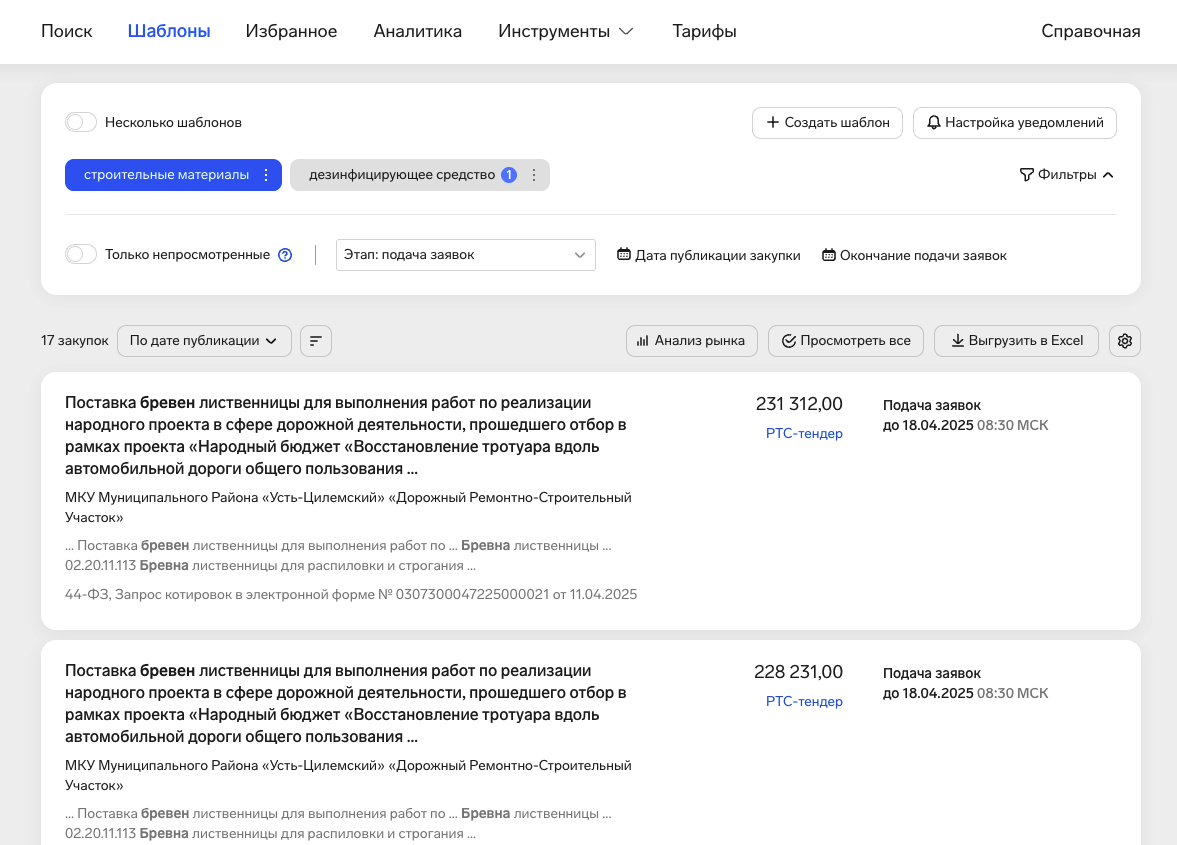The image size is (1177, 845).
Task: Click the sort order icon beside По дате публикации
Action: (315, 340)
